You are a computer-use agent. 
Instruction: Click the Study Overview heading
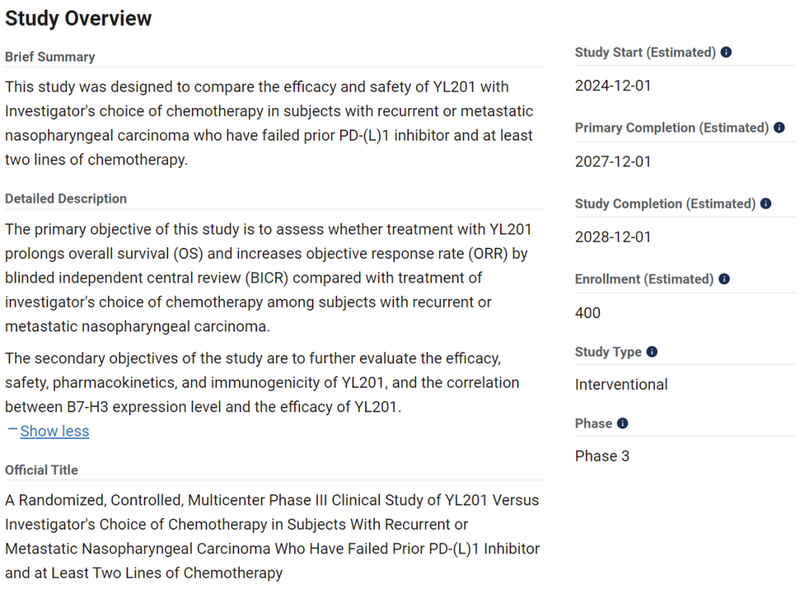coord(79,19)
